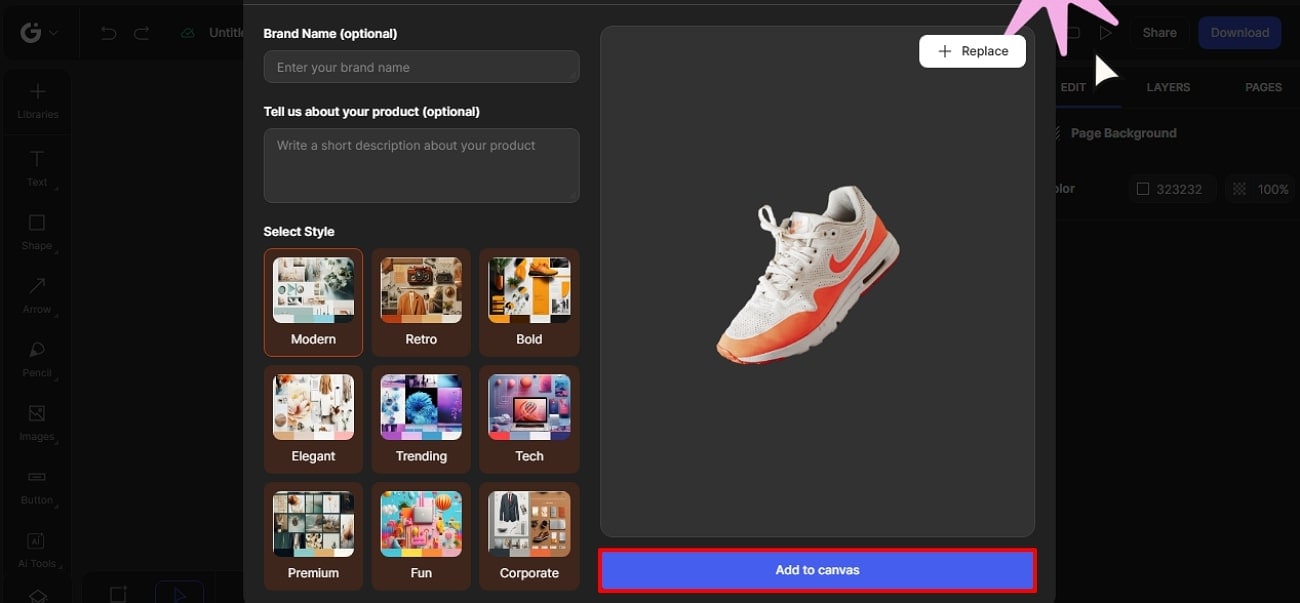The width and height of the screenshot is (1300, 603).
Task: Switch to the PAGES tab
Action: (x=1263, y=87)
